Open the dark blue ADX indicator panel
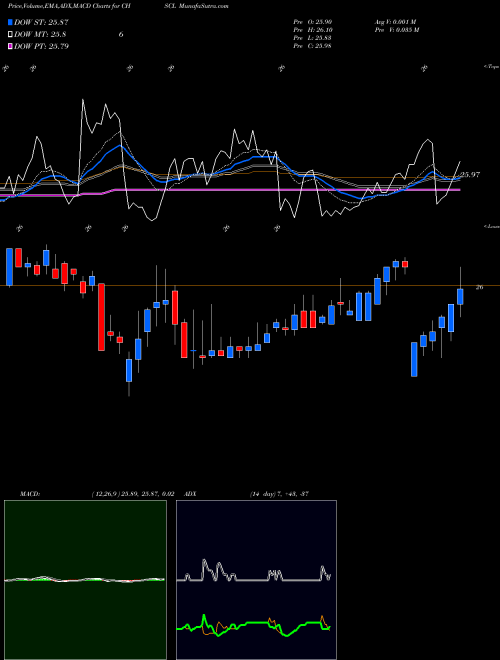The image size is (500, 660). (256, 580)
